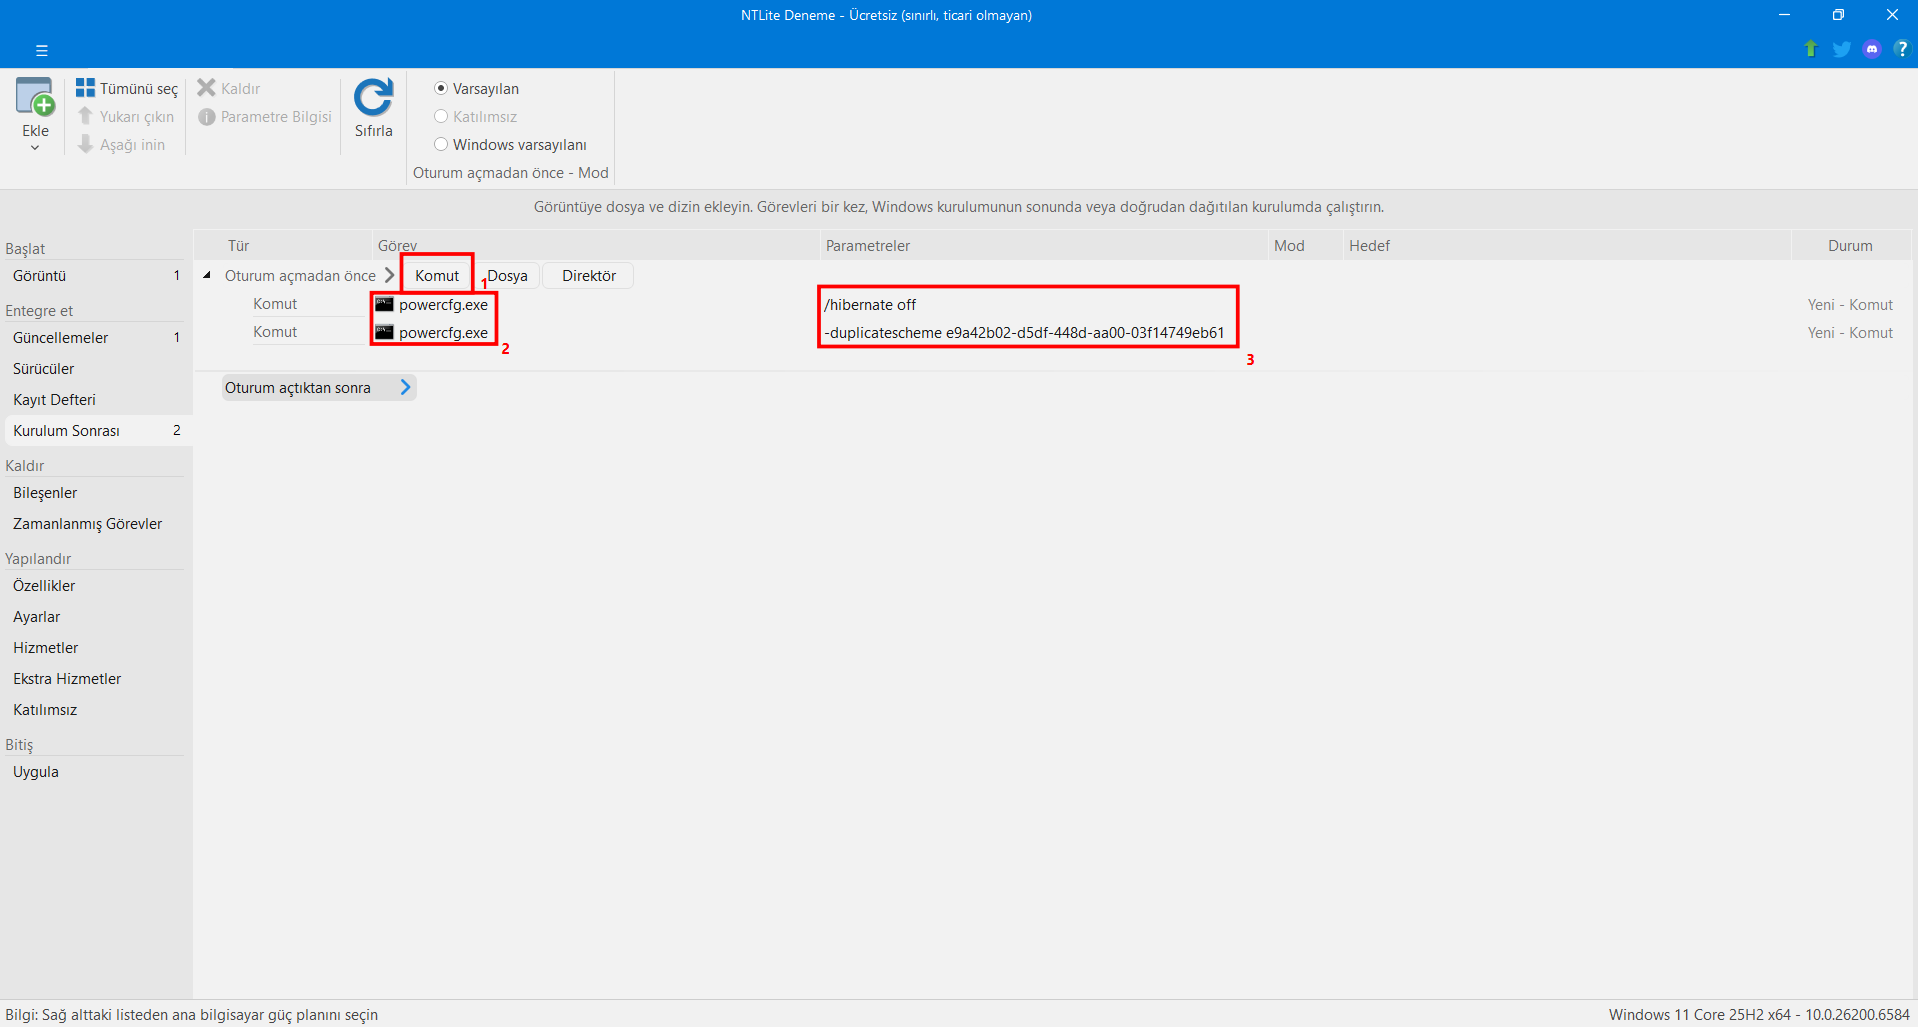
Task: Open the Güncellemeler sidebar page
Action: pyautogui.click(x=96, y=338)
